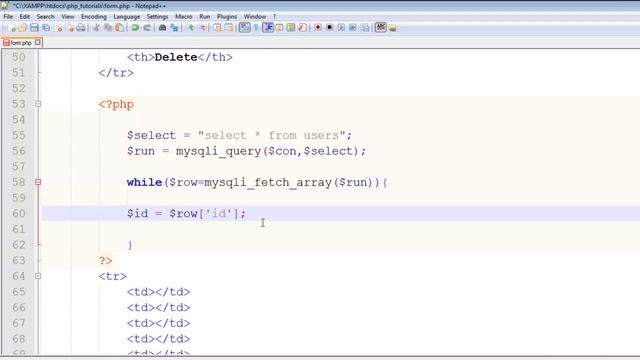Open the View menu
This screenshot has width=640, height=360.
click(68, 17)
